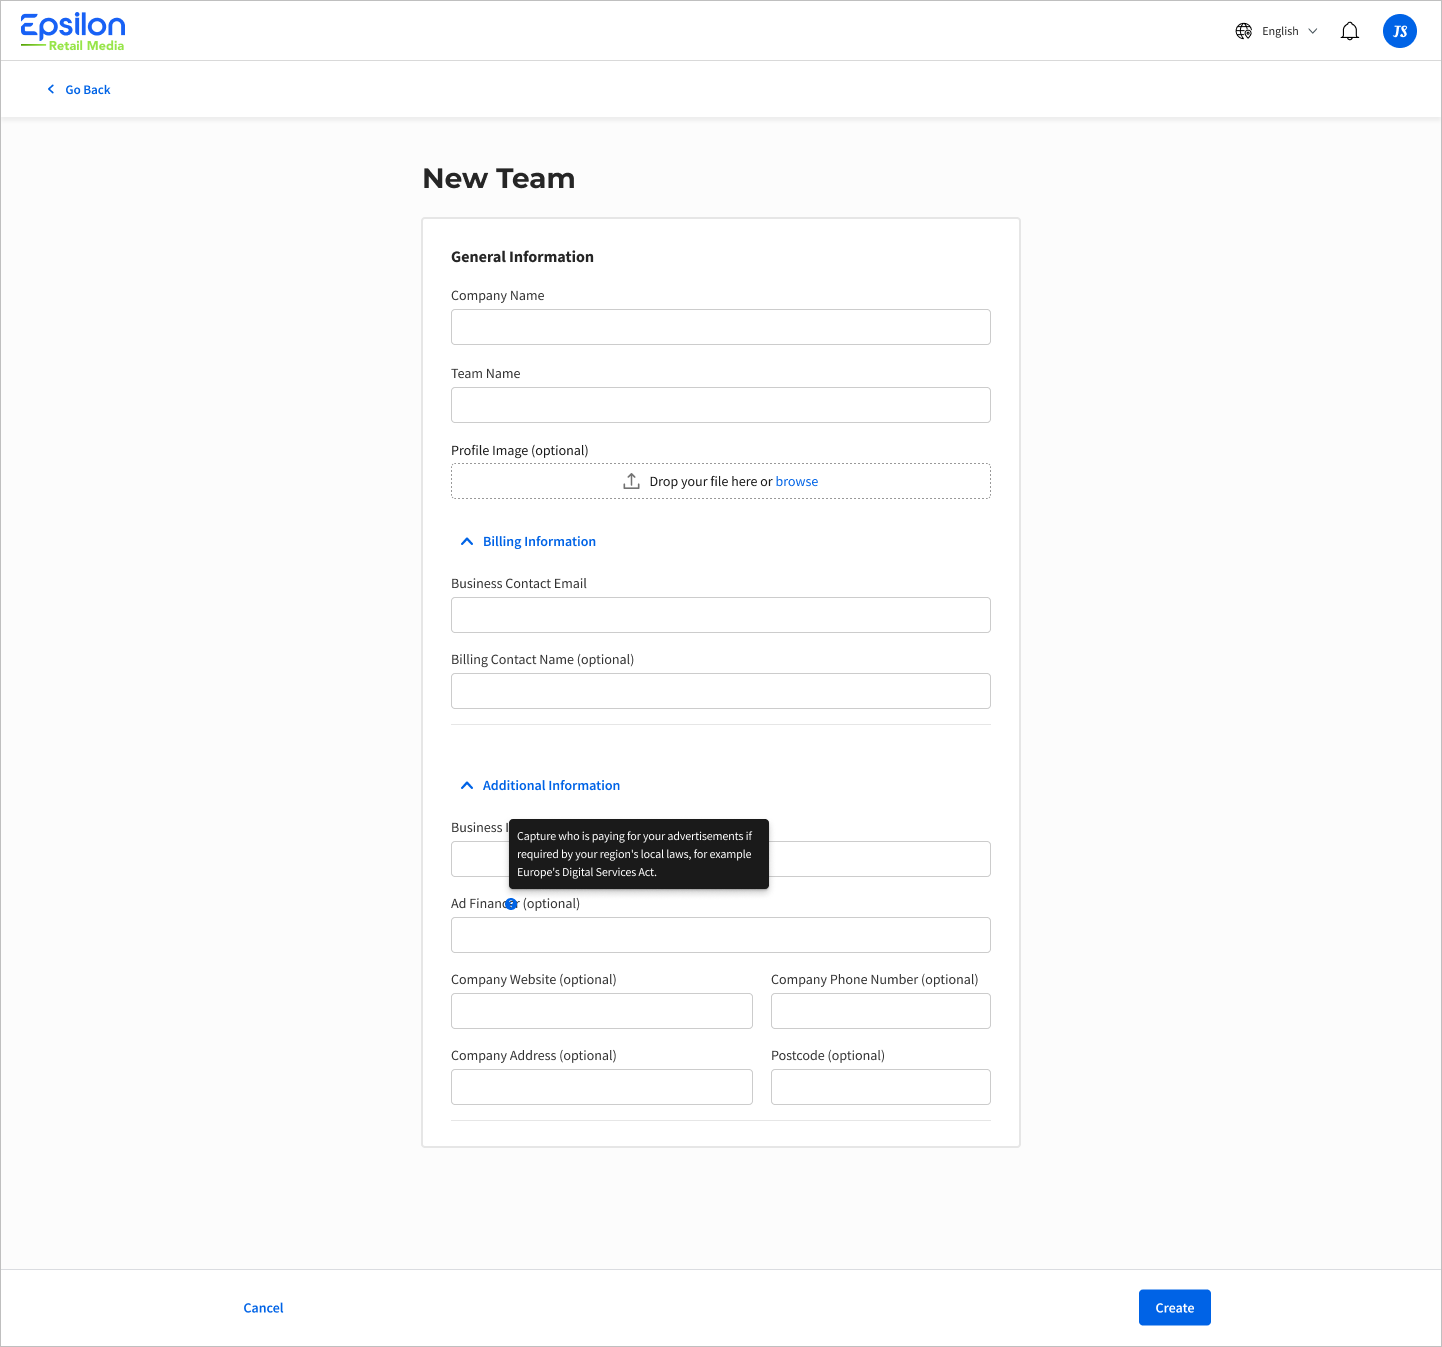The width and height of the screenshot is (1442, 1347).
Task: Click the Ad Financer tooltip text
Action: pyautogui.click(x=635, y=854)
